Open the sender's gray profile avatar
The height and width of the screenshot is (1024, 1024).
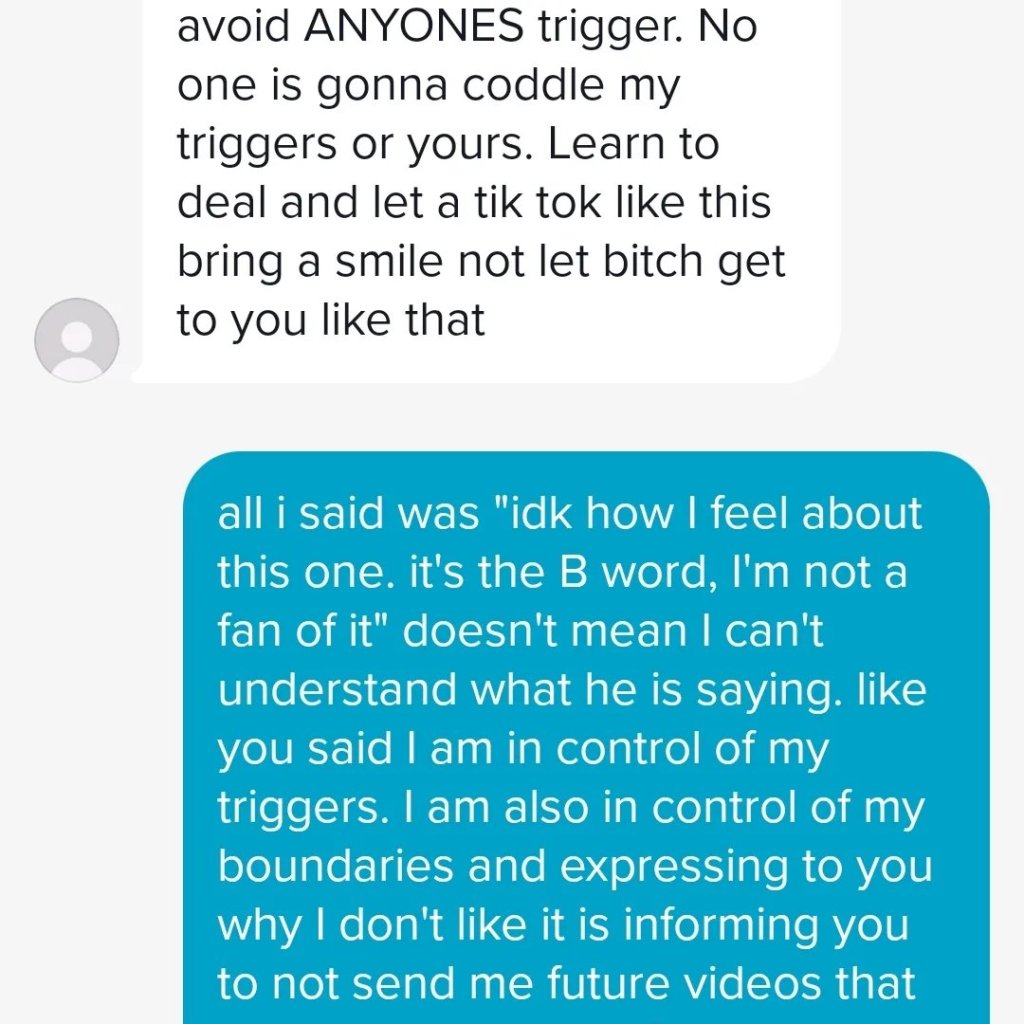pyautogui.click(x=76, y=340)
